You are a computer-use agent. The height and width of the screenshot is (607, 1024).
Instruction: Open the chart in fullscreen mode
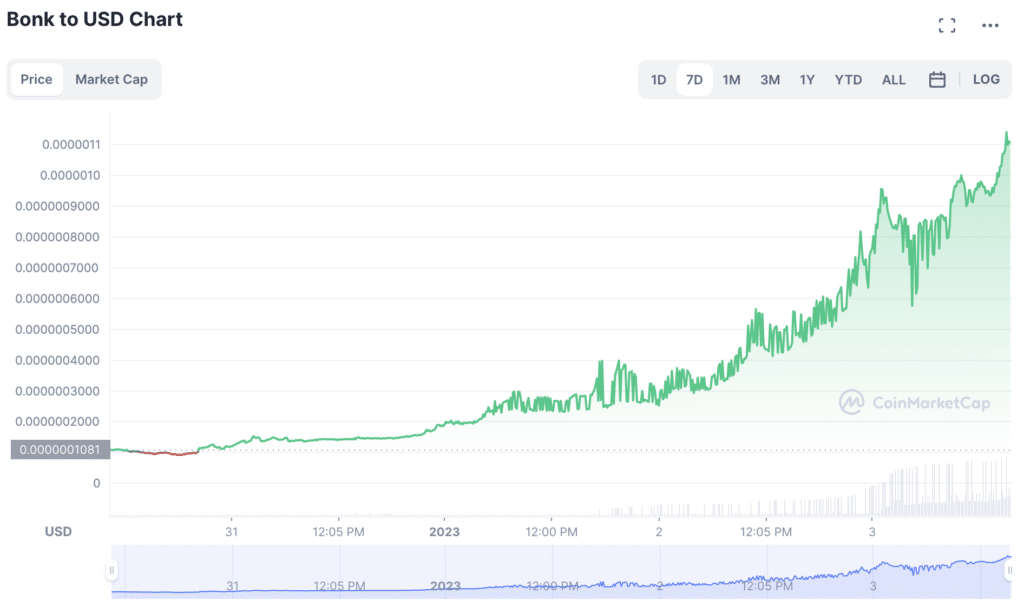click(946, 25)
